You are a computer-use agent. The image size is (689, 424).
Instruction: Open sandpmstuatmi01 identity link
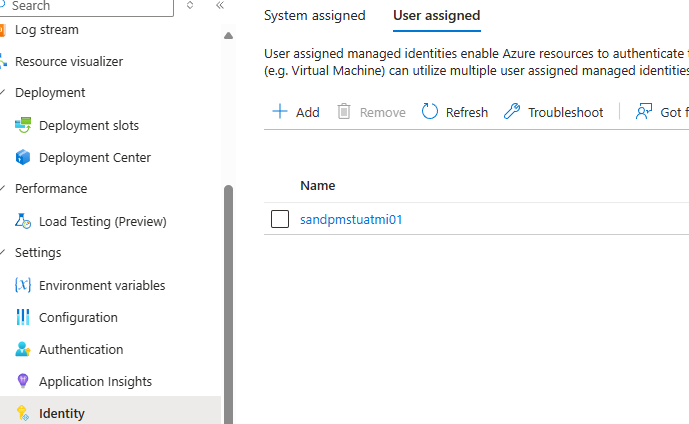click(x=351, y=219)
